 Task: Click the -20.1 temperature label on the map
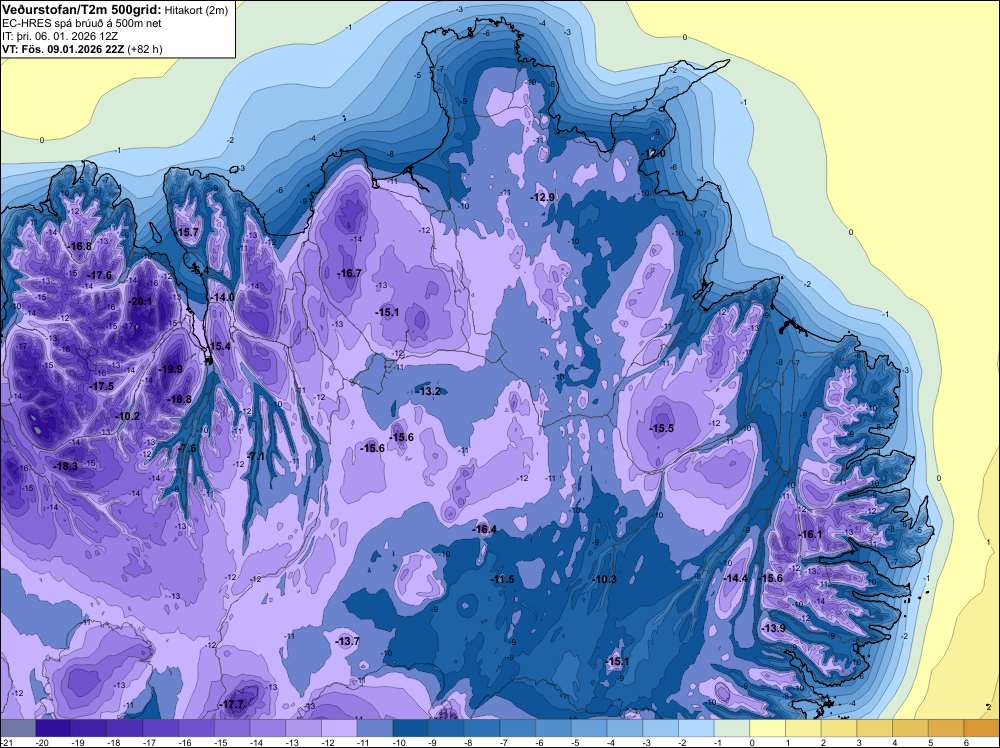[141, 302]
